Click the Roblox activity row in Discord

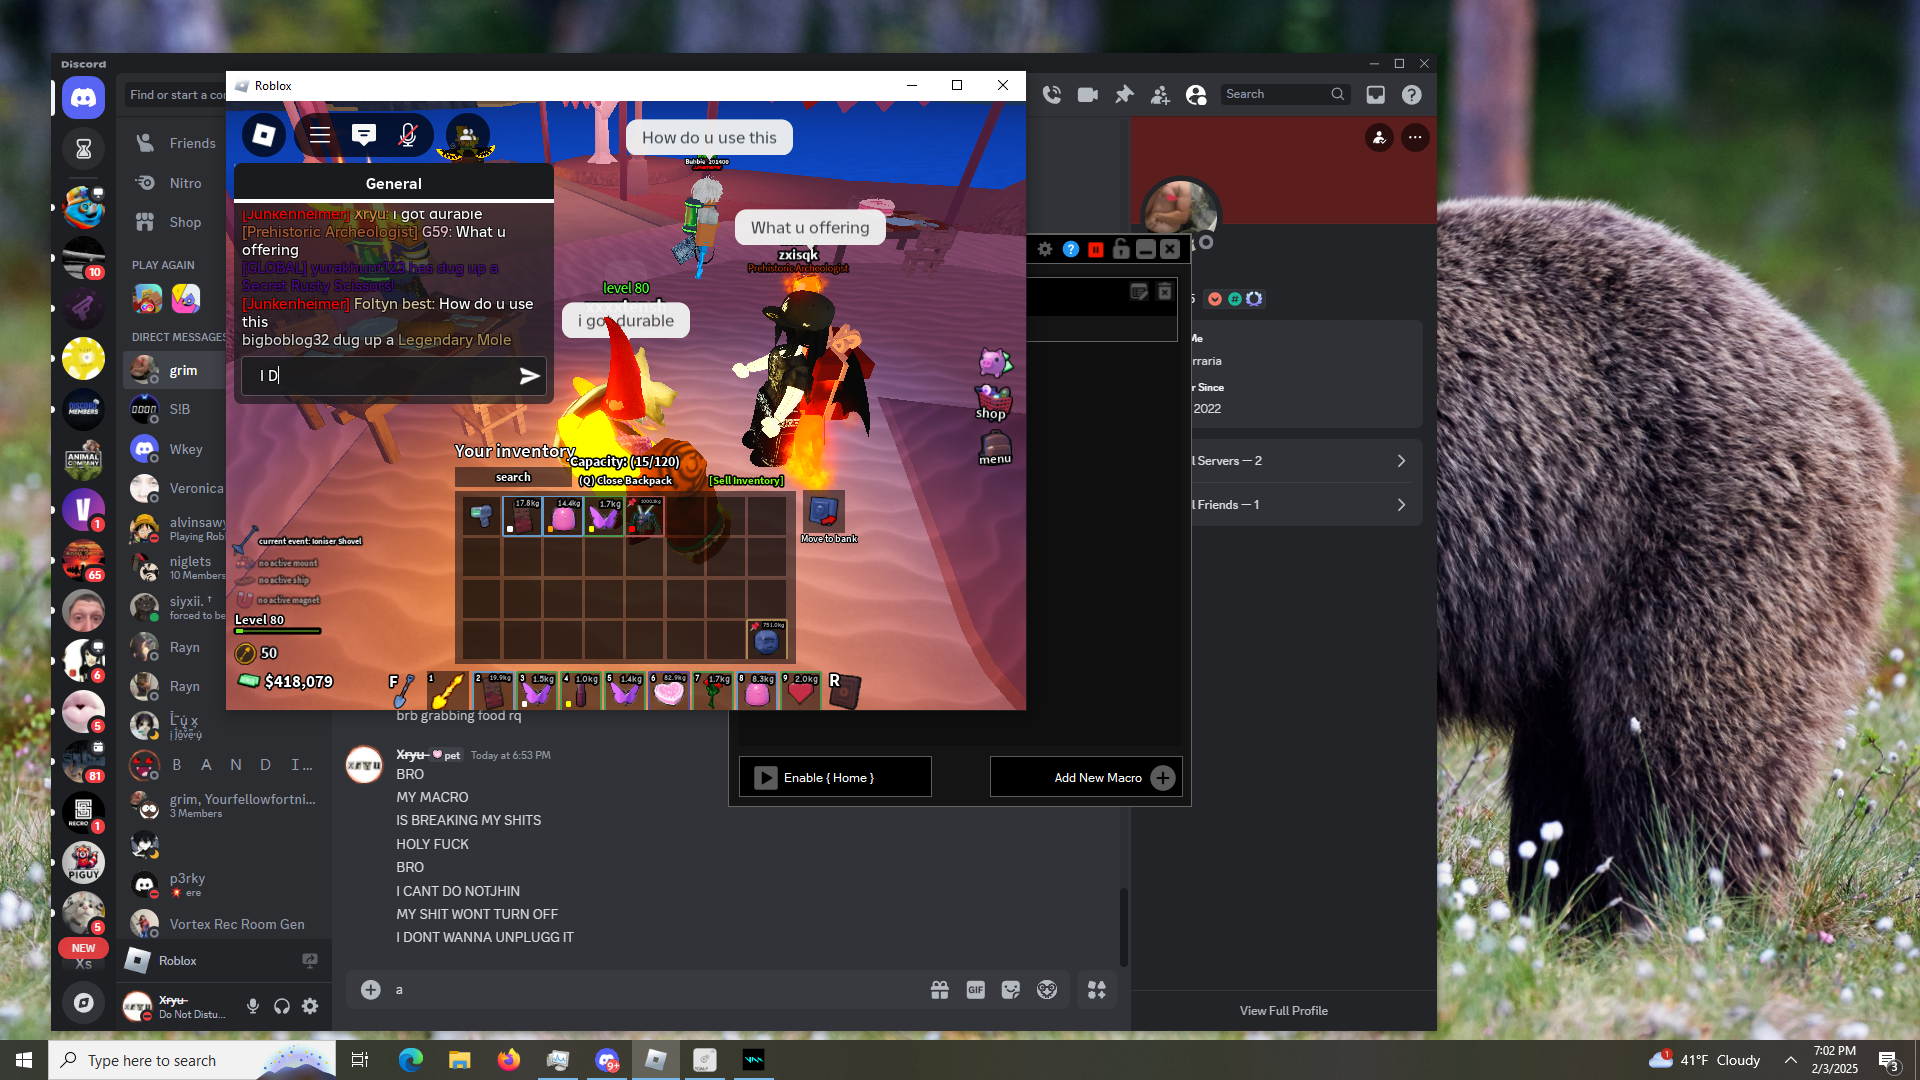[x=224, y=961]
